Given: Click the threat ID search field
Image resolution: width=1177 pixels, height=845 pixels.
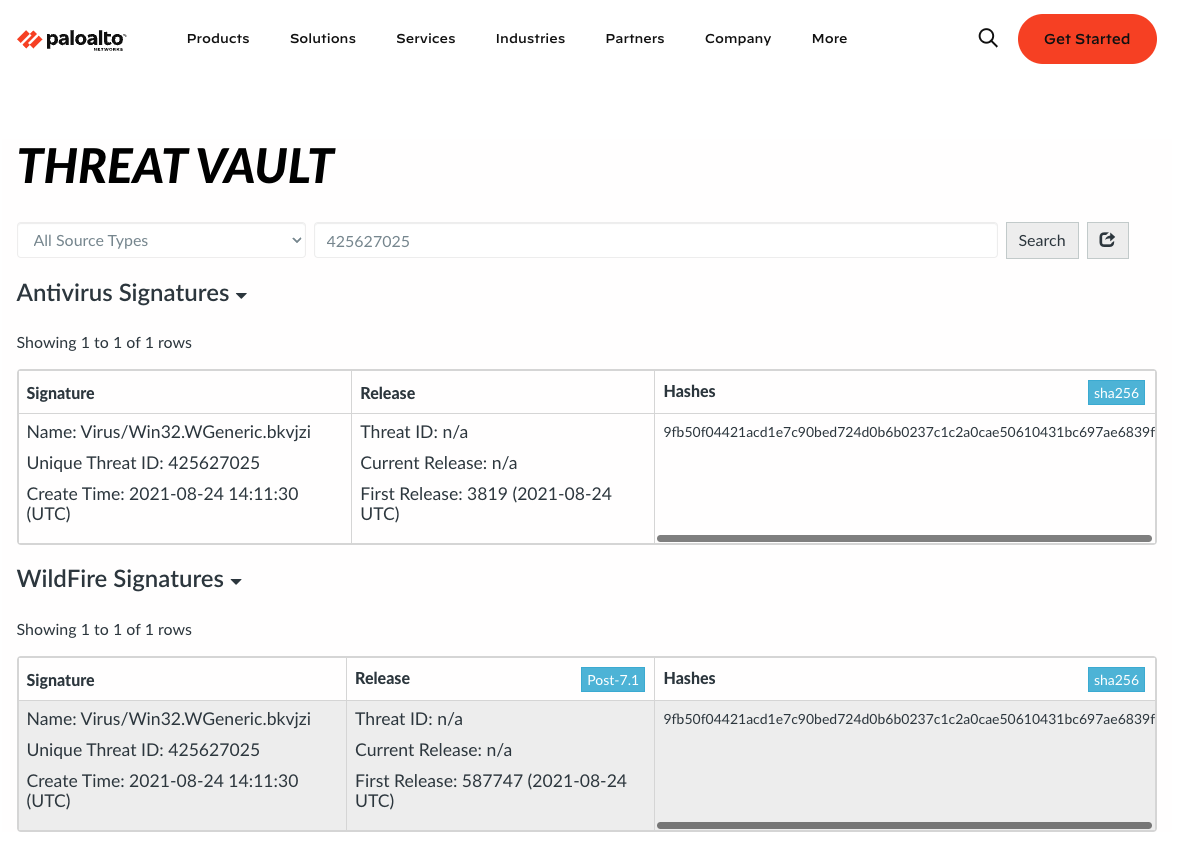Looking at the screenshot, I should point(655,241).
